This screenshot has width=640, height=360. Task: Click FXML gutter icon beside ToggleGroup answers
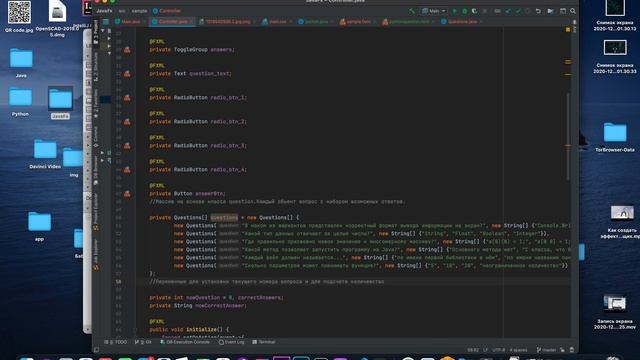coord(127,50)
